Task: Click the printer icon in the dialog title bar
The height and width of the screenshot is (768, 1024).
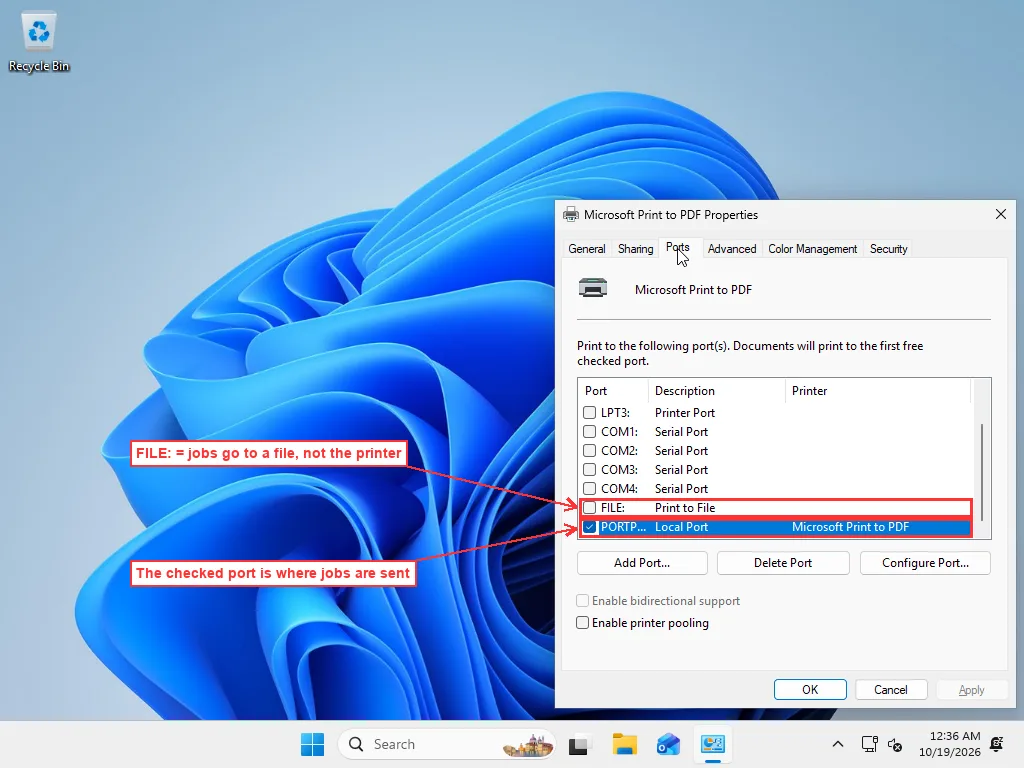Action: click(x=571, y=214)
